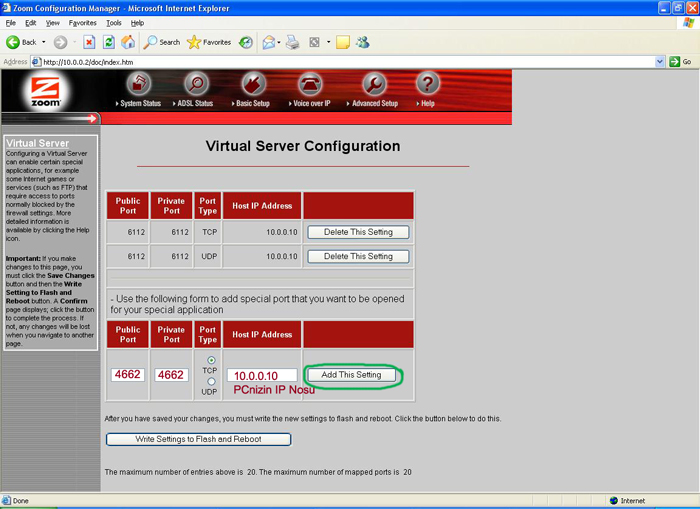
Task: Click the Virtual Server Configuration heading
Action: click(x=303, y=146)
